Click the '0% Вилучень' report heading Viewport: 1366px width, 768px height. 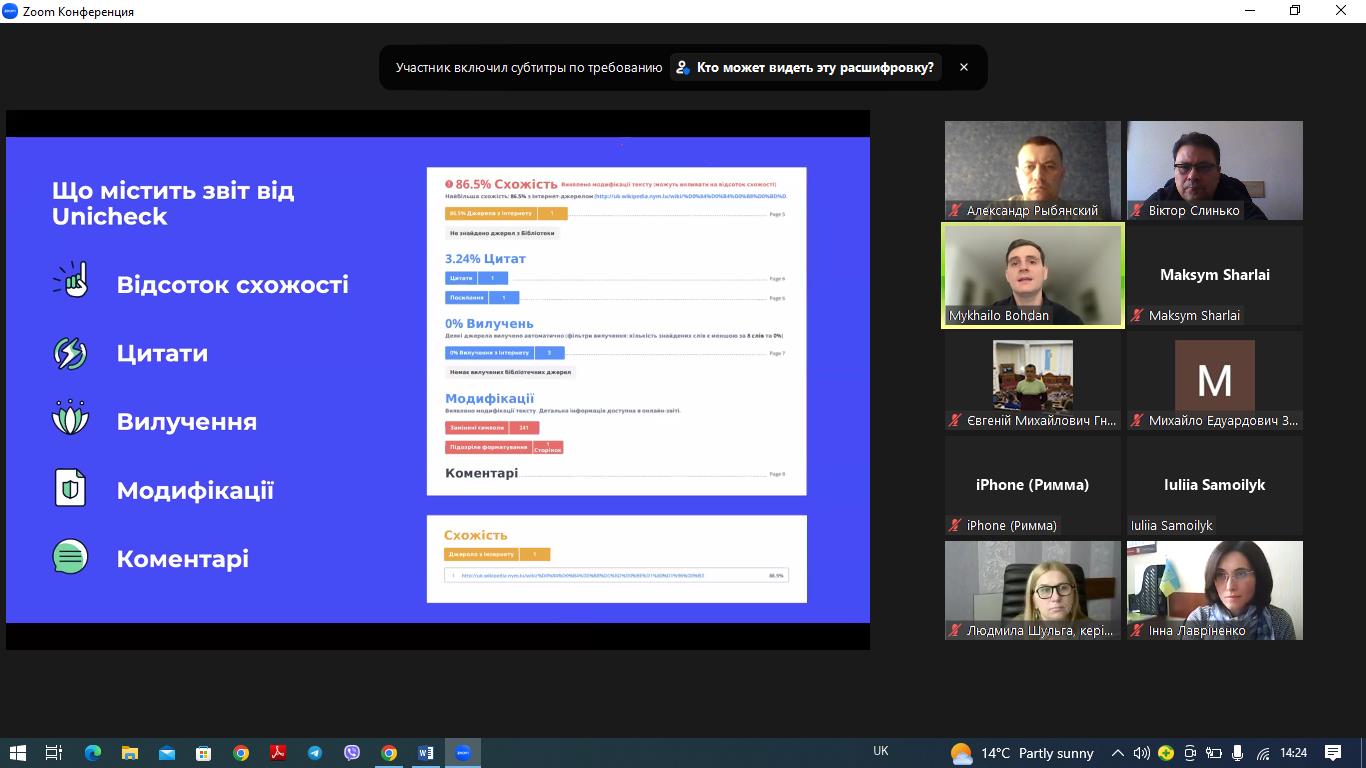point(489,324)
